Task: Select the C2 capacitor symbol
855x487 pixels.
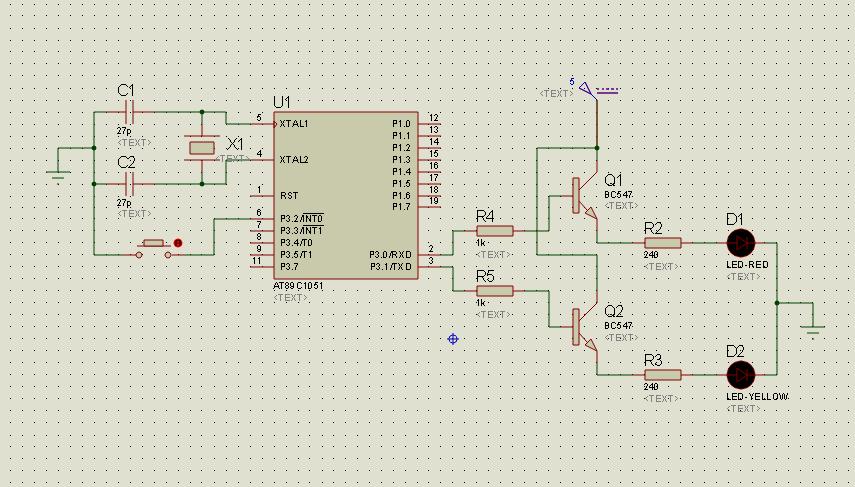Action: coord(129,184)
